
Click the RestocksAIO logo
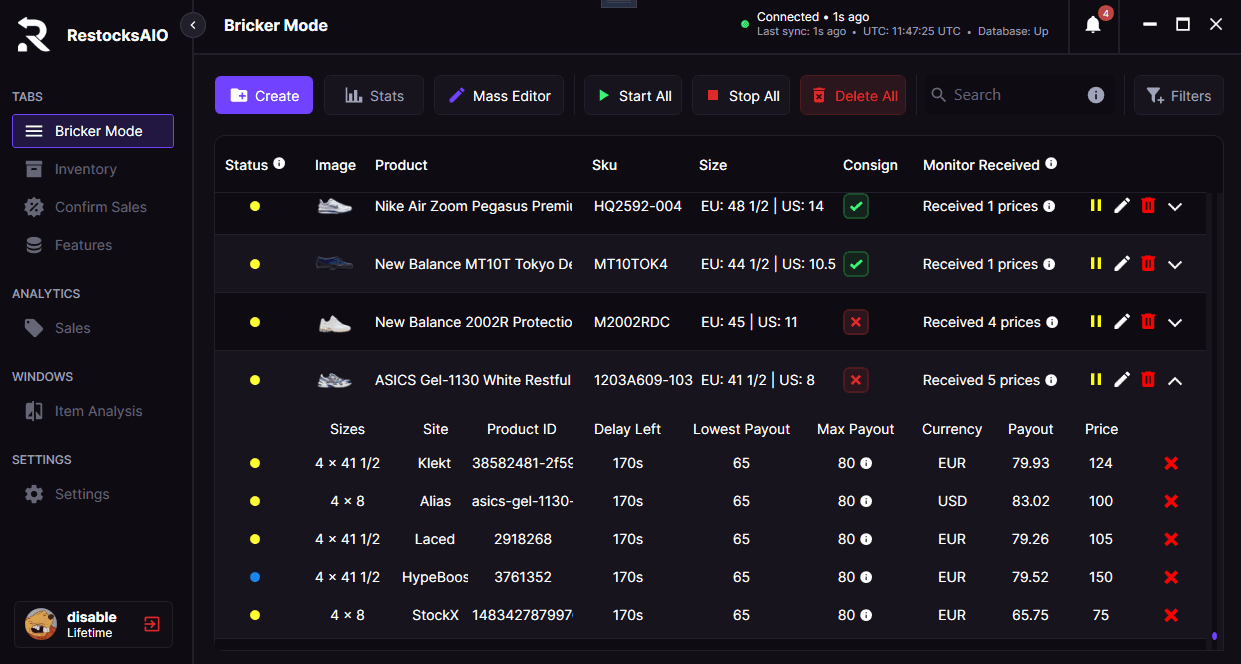pyautogui.click(x=33, y=35)
